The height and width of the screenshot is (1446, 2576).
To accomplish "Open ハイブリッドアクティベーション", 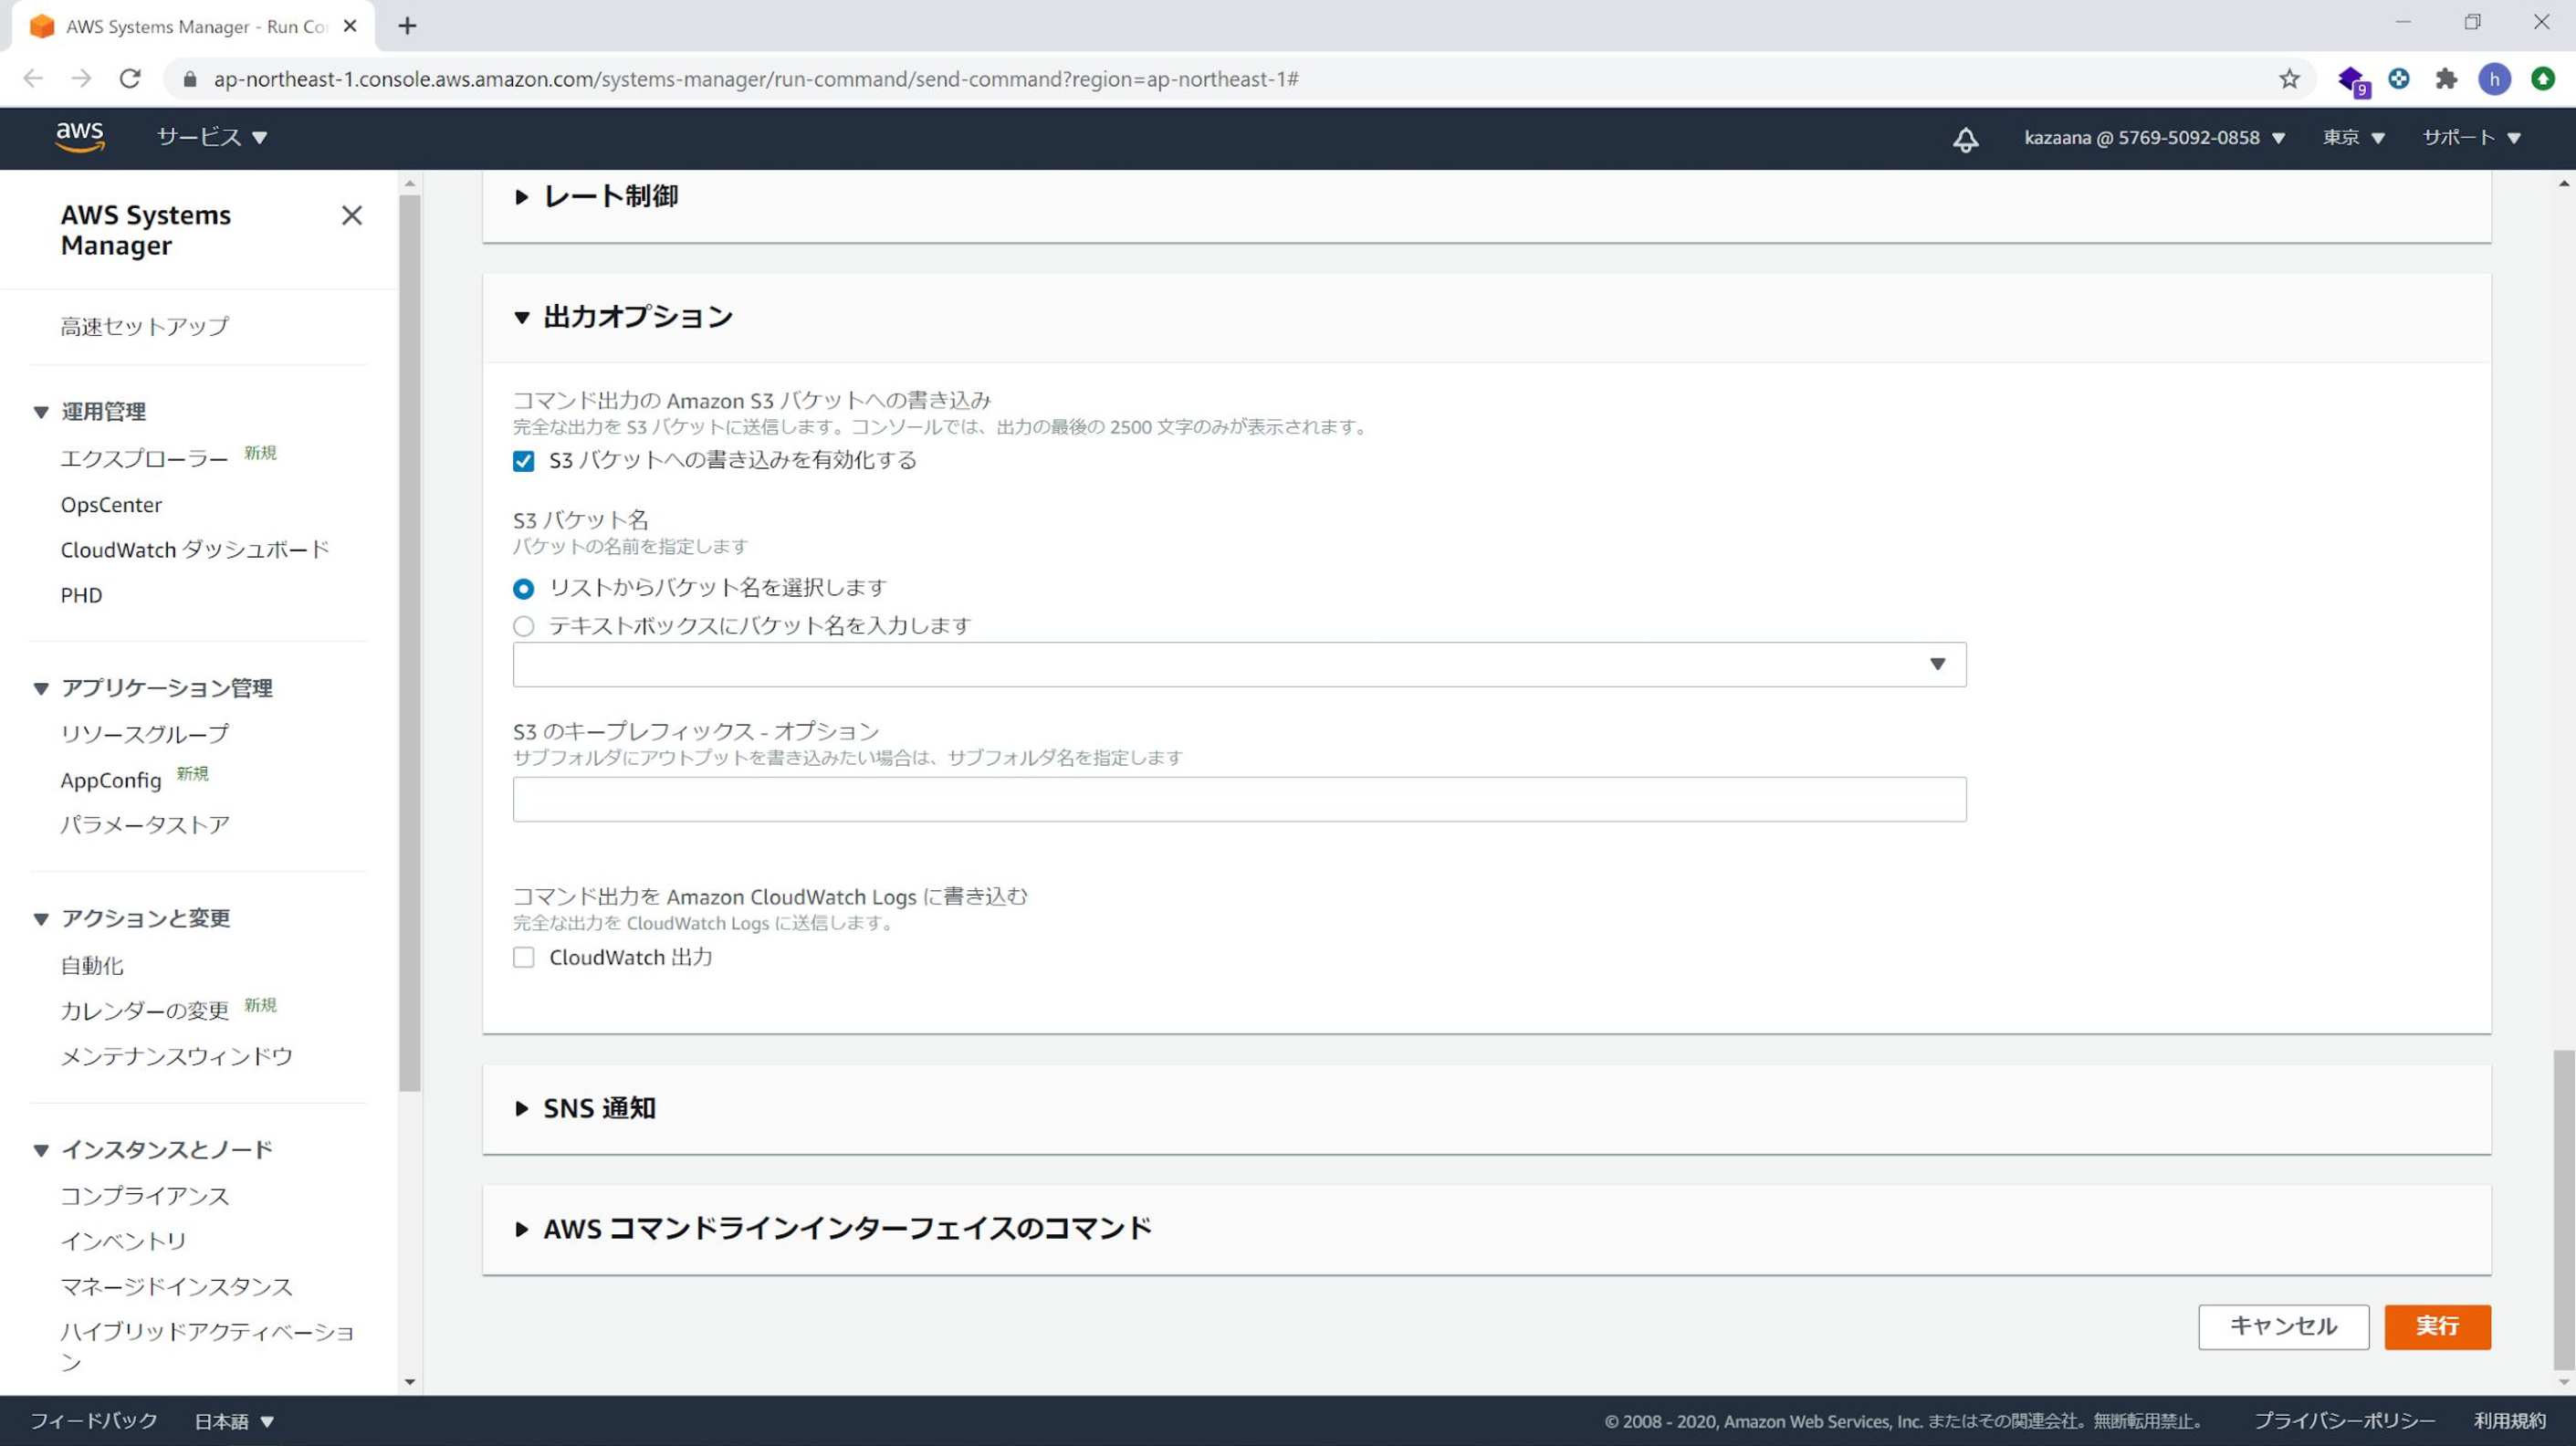I will coord(207,1346).
